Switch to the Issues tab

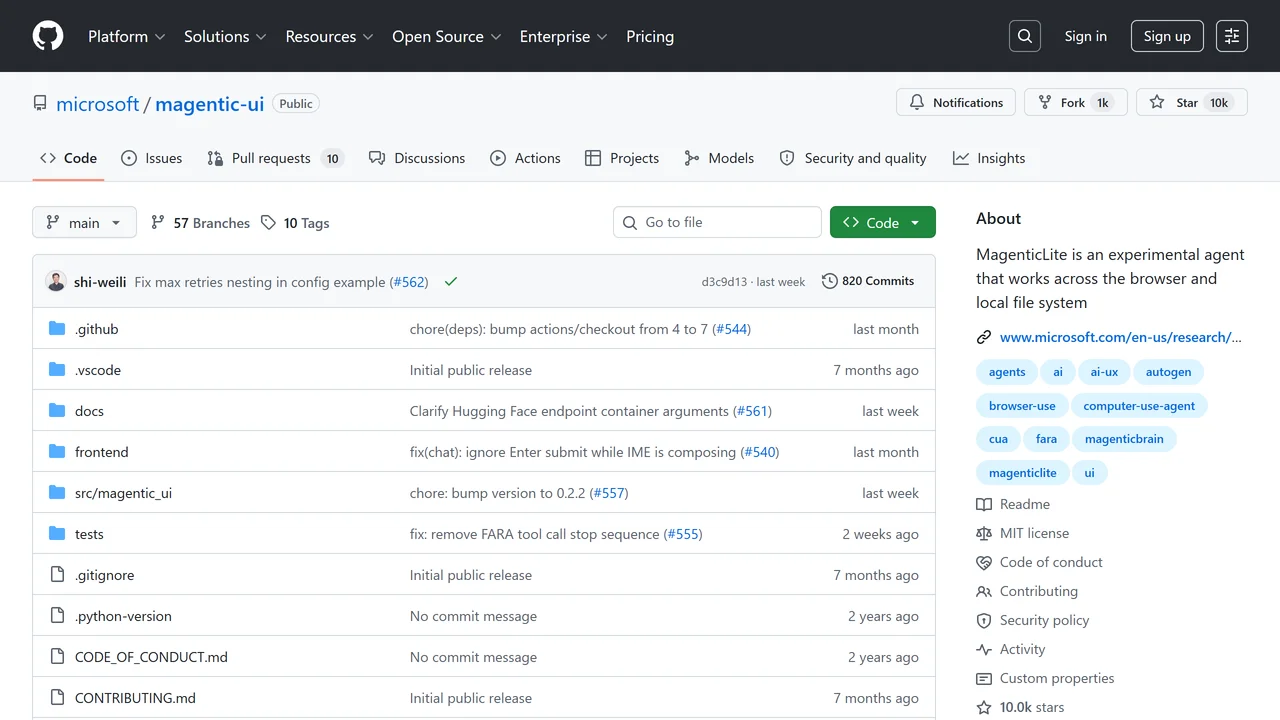152,158
